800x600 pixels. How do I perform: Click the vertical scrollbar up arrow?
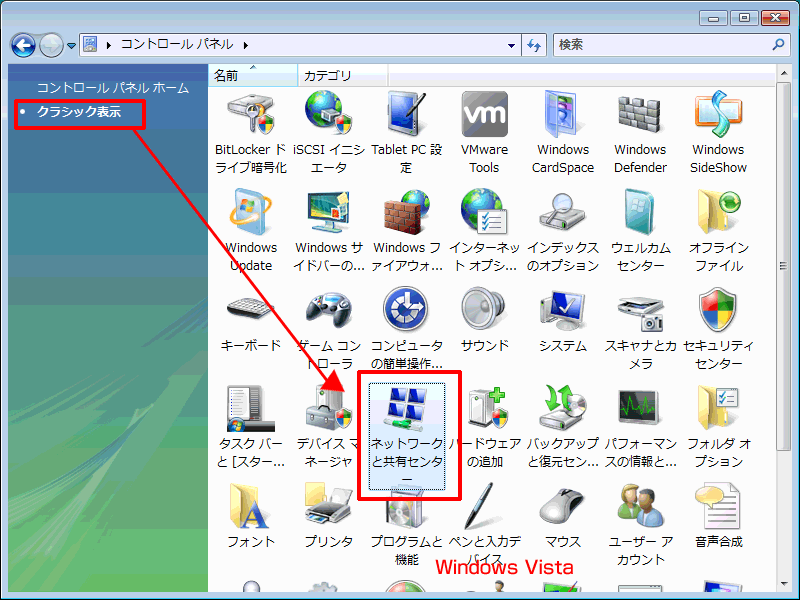[784, 74]
